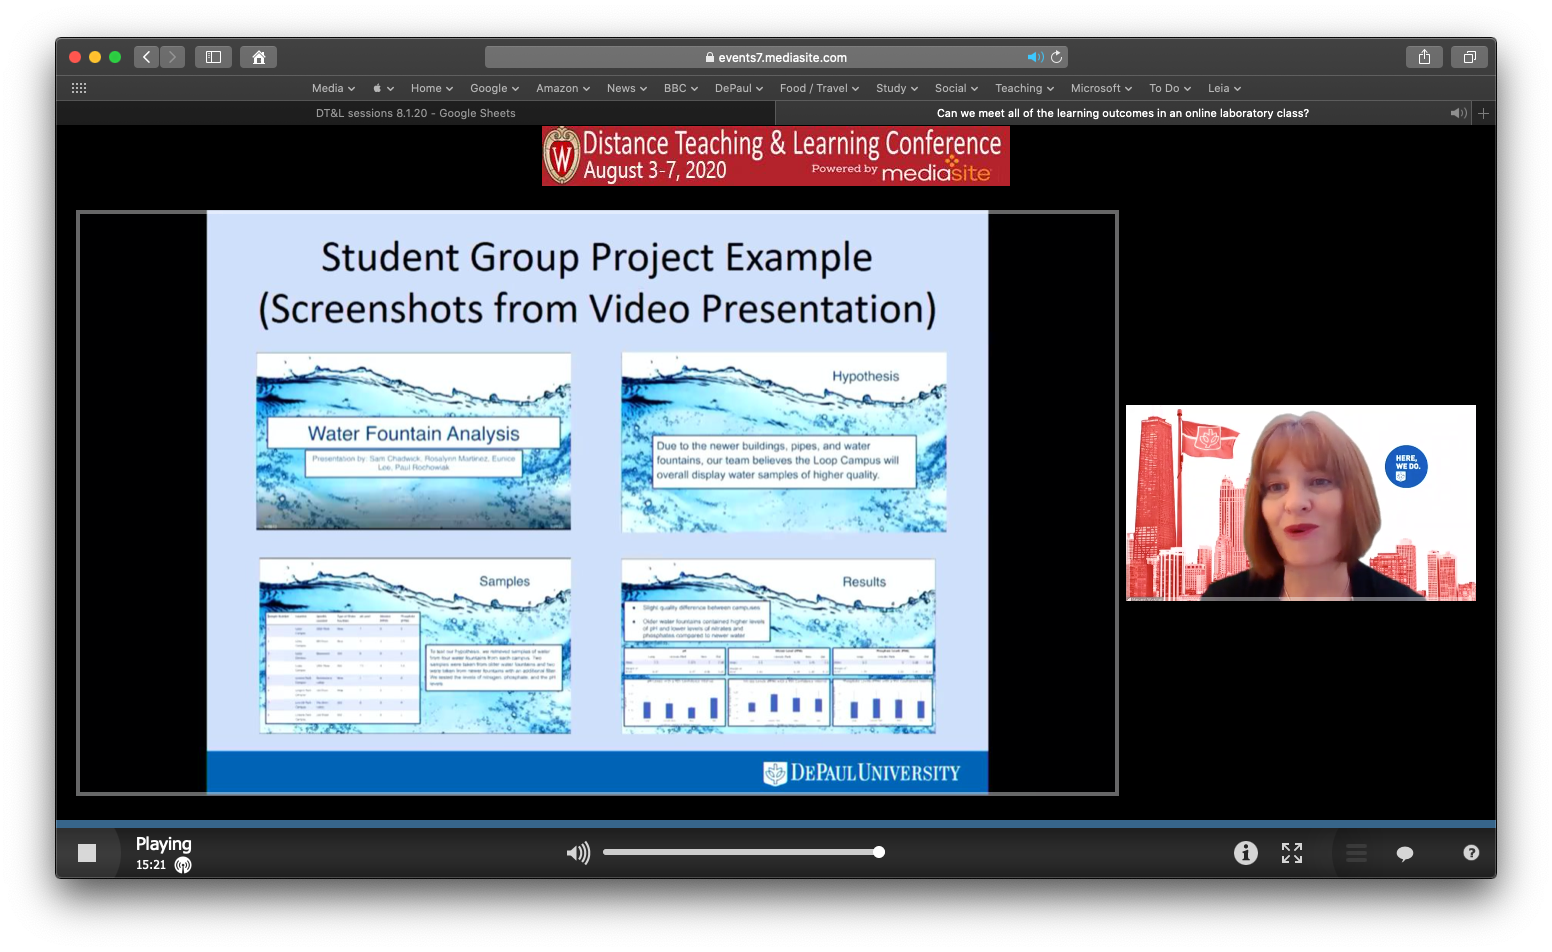Viewport: 1552px width, 952px height.
Task: Click the Safari home button
Action: point(258,57)
